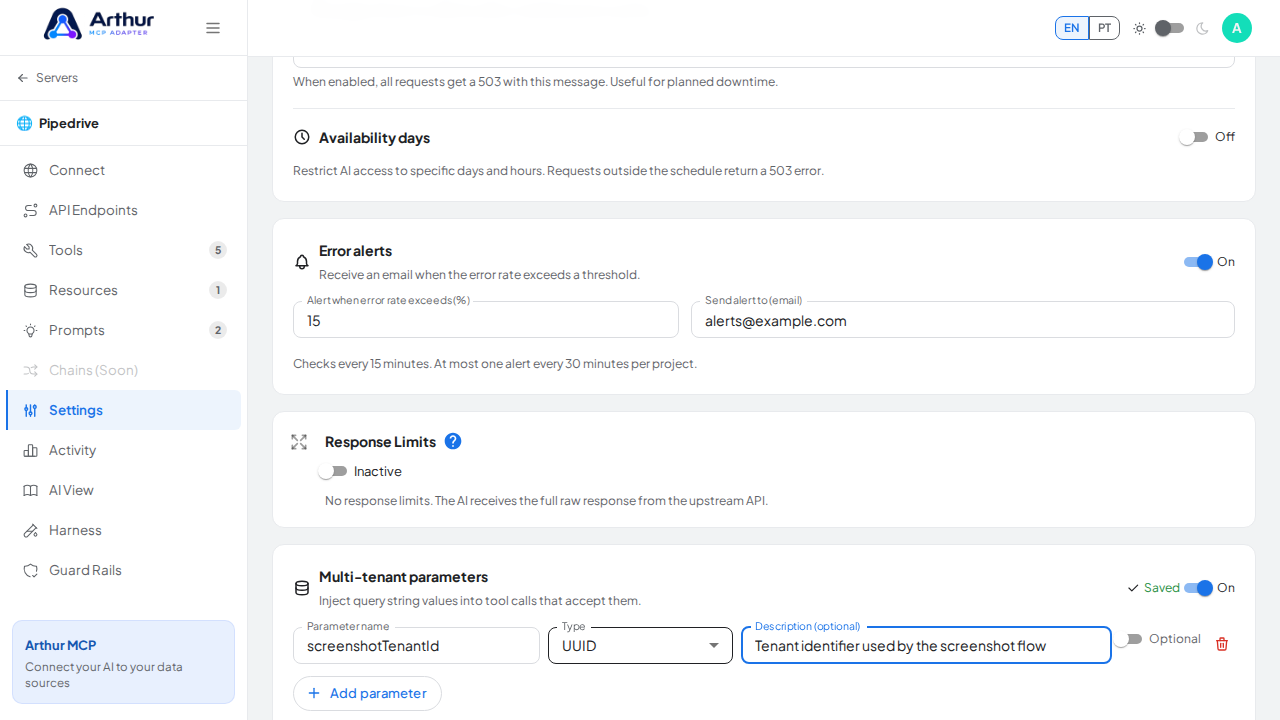The image size is (1280, 720).
Task: Turn off the Multi-tenant parameters toggle
Action: click(x=1198, y=588)
